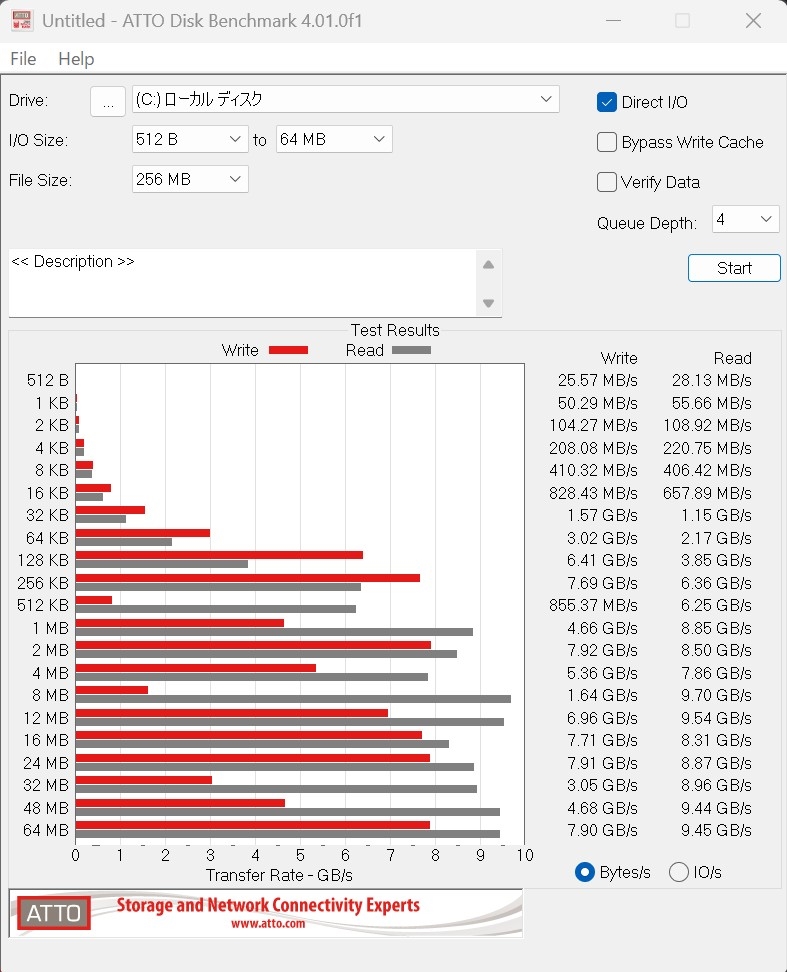Click the description scroll down arrow
Image resolution: width=787 pixels, height=972 pixels.
coord(488,303)
